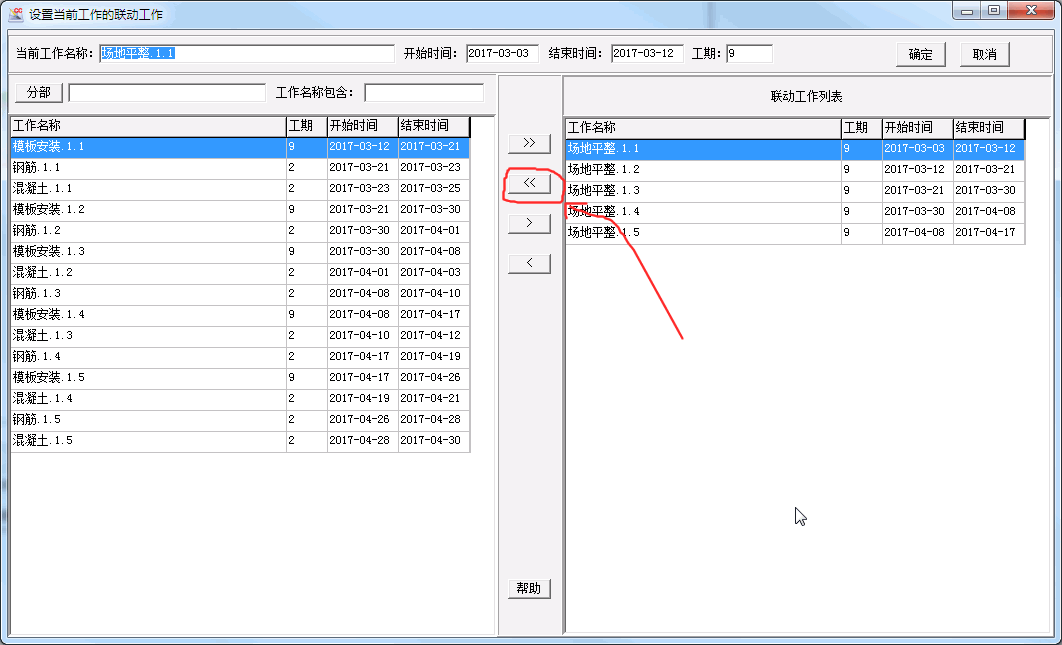Click left table 工作名称 column header
Viewport: 1062px width, 645px height.
(148, 126)
